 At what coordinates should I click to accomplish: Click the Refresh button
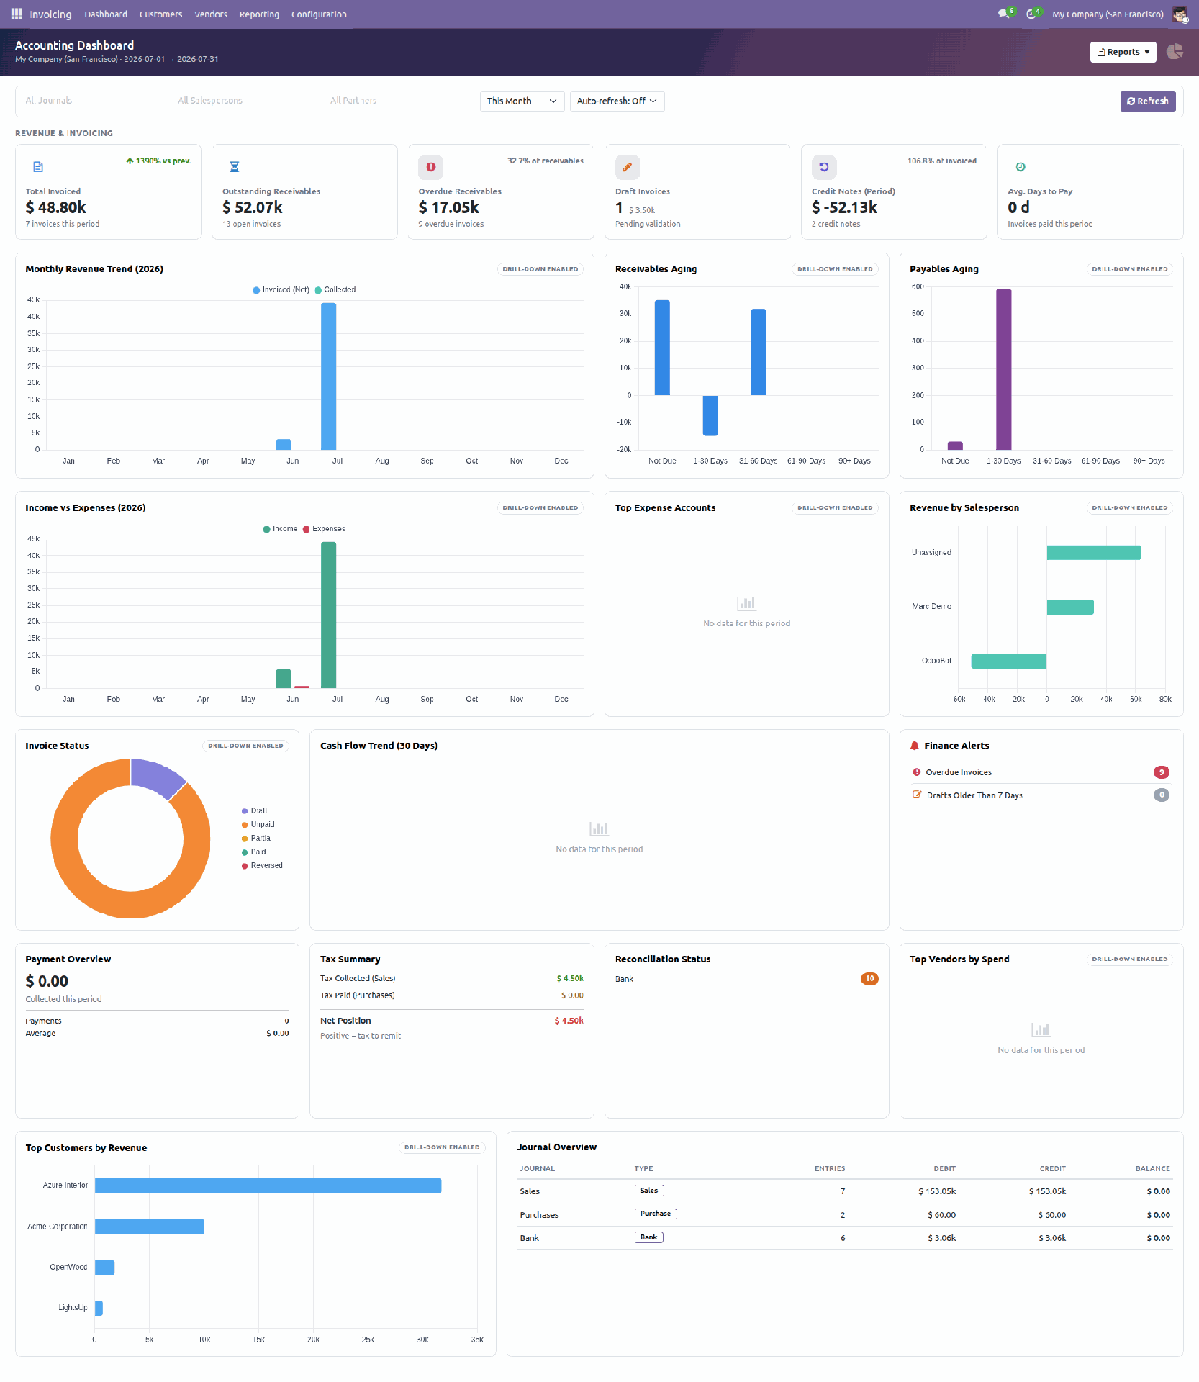point(1148,101)
